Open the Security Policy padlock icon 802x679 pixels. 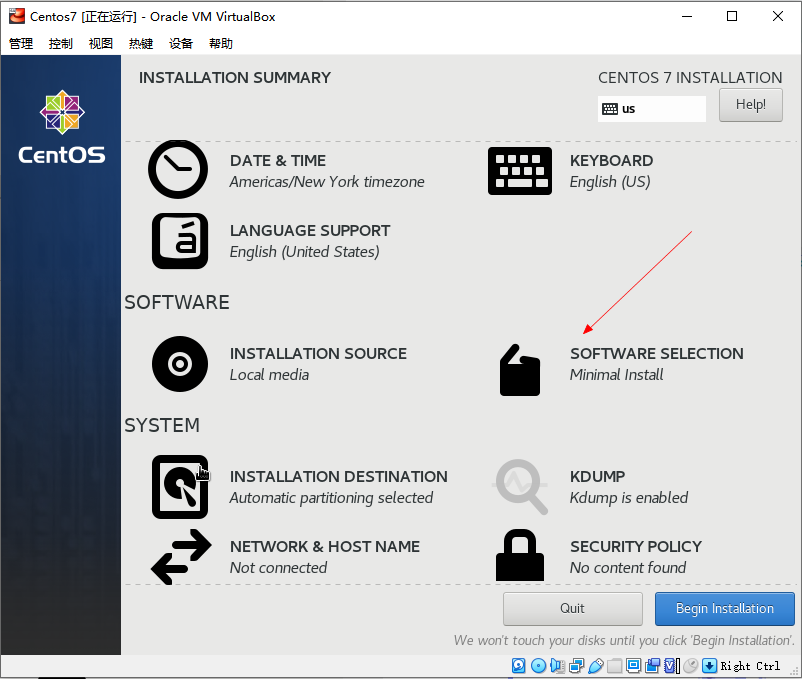coord(520,555)
